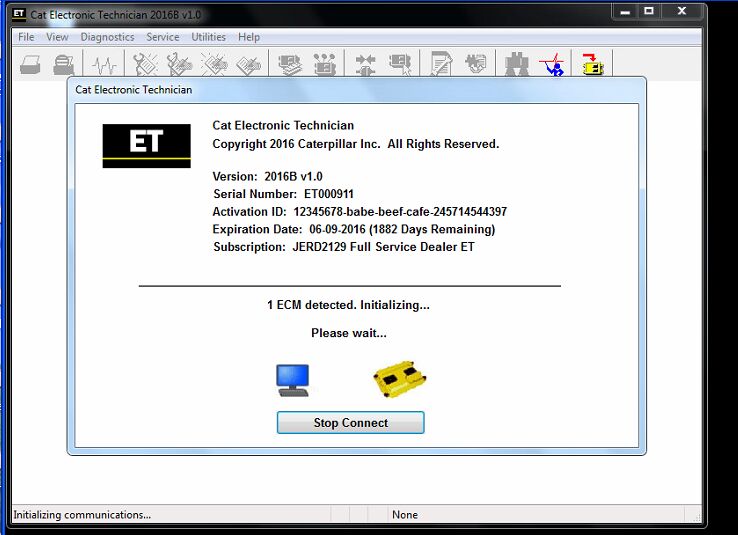
Task: Open the Service menu
Action: (x=162, y=37)
